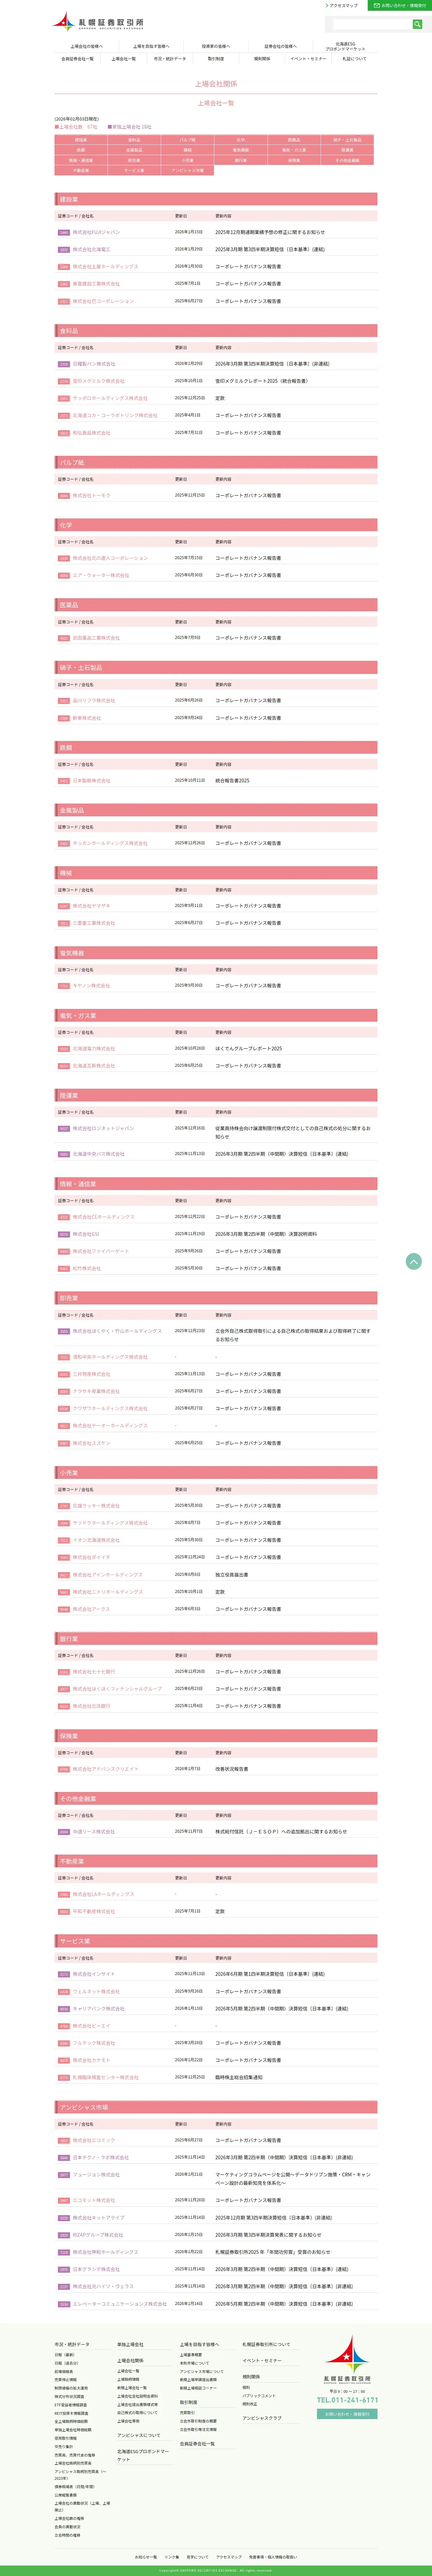432x2576 pixels.
Task: Open the footer アンビシャスクラブ link
Action: [x=262, y=2418]
